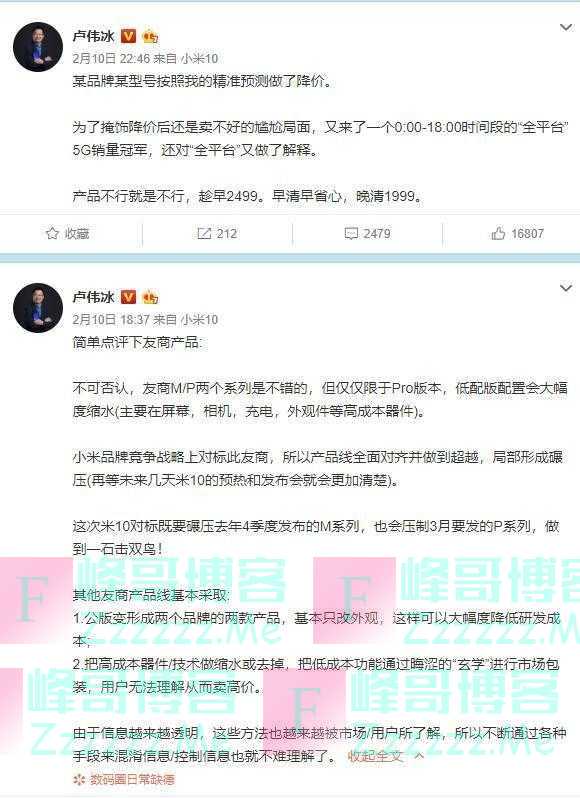Click the avatar photo of first post
This screenshot has height=798, width=580.
point(38,47)
